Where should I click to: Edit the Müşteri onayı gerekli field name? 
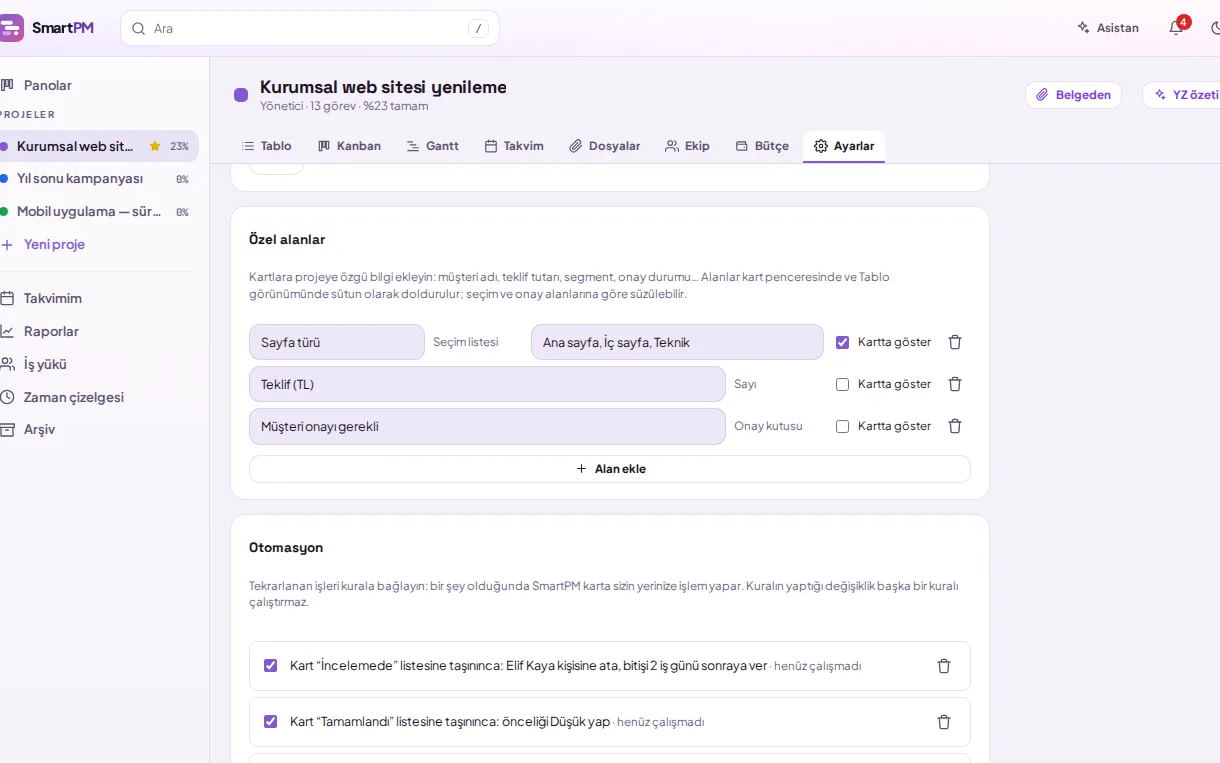[x=487, y=426]
